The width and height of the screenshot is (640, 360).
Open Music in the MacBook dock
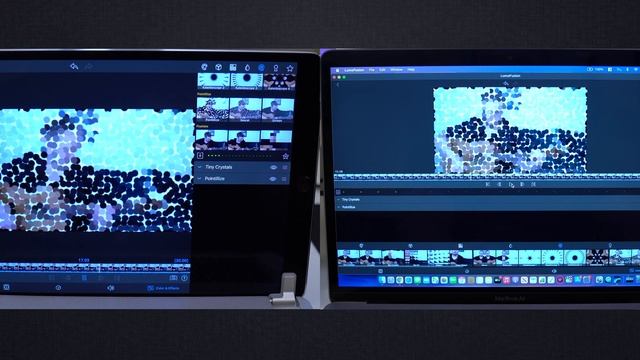(x=506, y=280)
